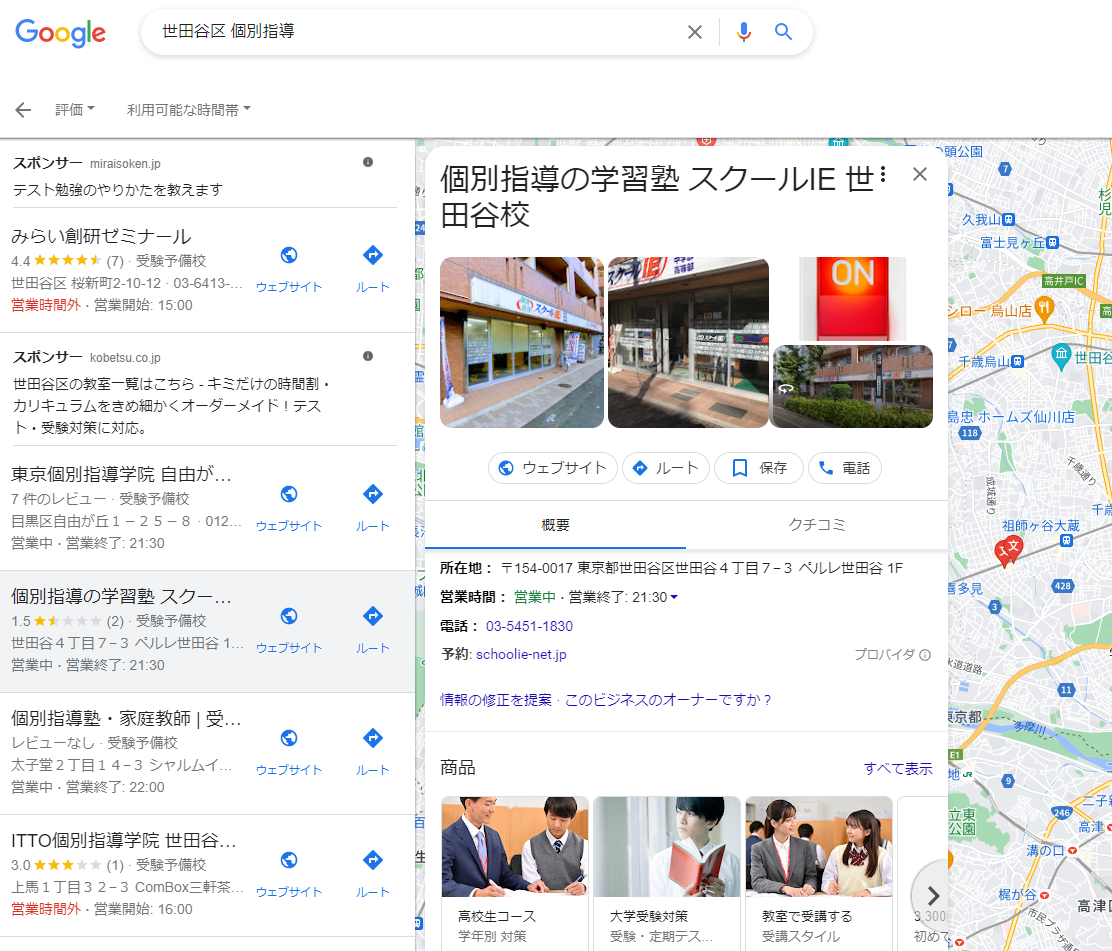Switch to the 概要 tab
Viewport: 1112px width, 951px height.
click(555, 525)
